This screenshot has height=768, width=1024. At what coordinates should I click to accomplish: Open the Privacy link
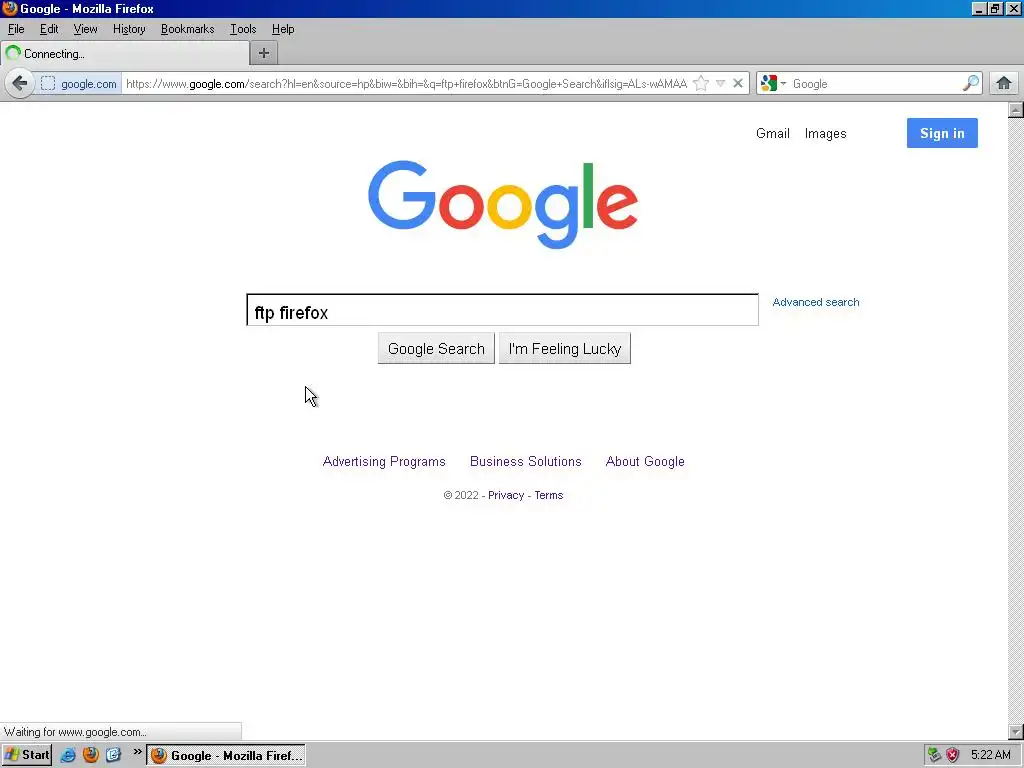[506, 495]
